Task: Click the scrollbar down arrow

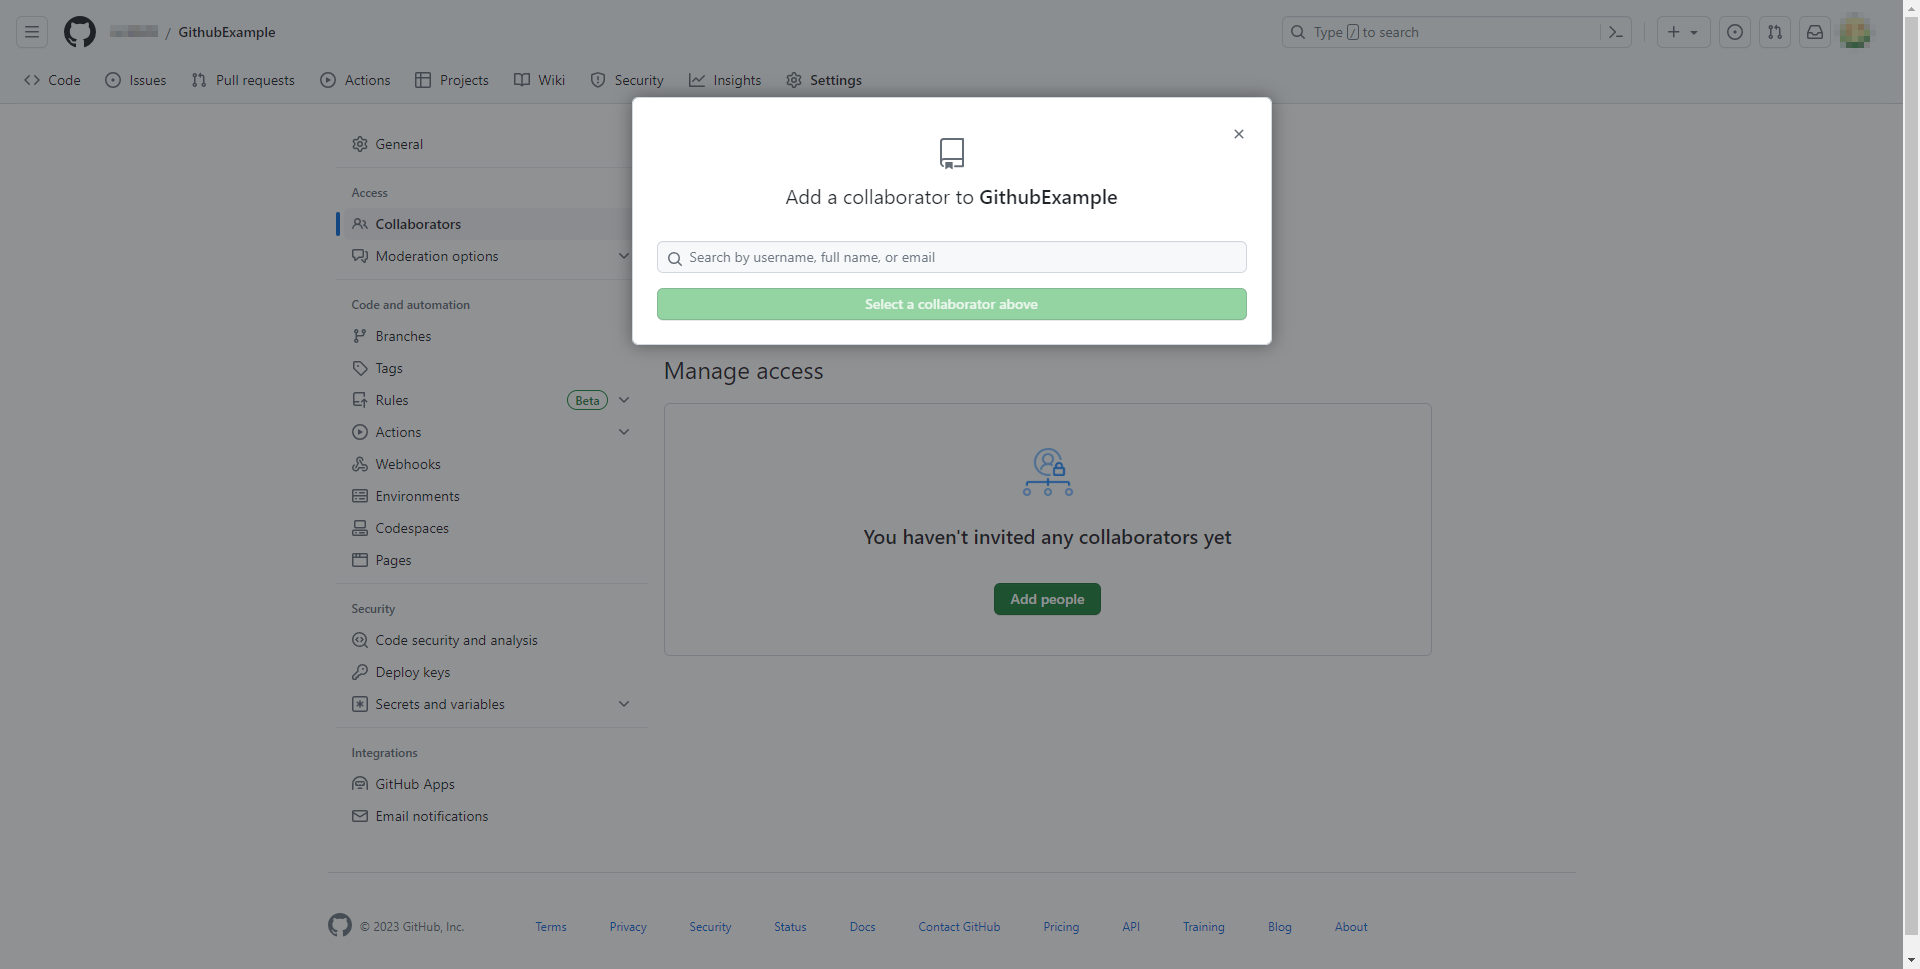Action: (1911, 960)
